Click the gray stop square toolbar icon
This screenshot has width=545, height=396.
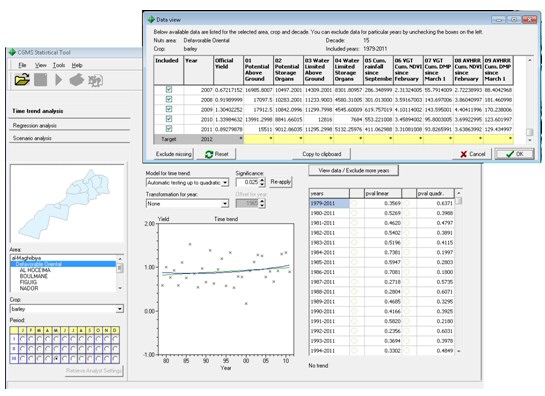(x=40, y=80)
